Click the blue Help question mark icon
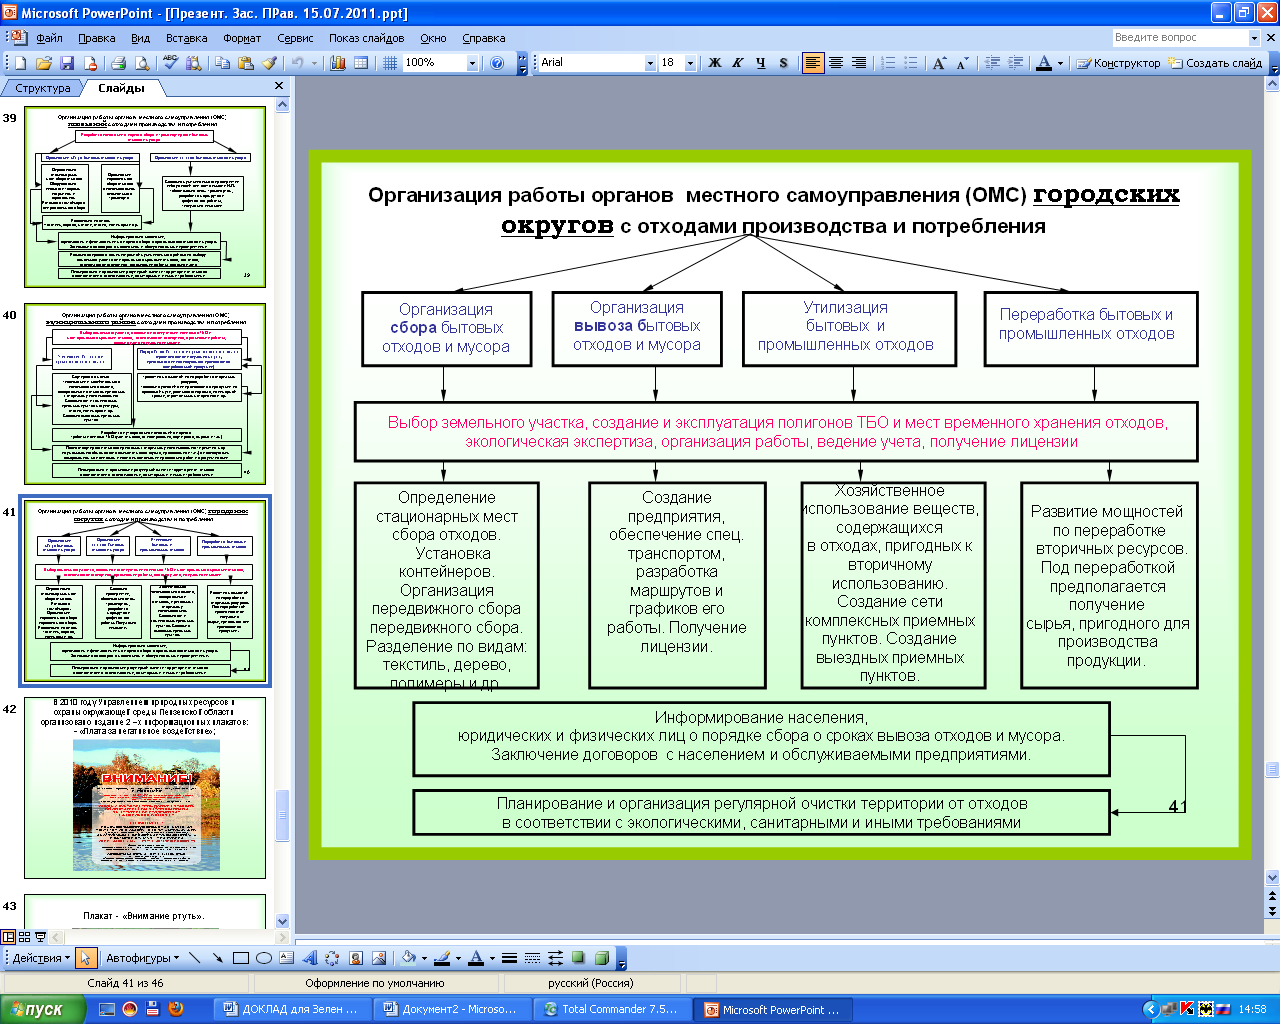 [497, 63]
